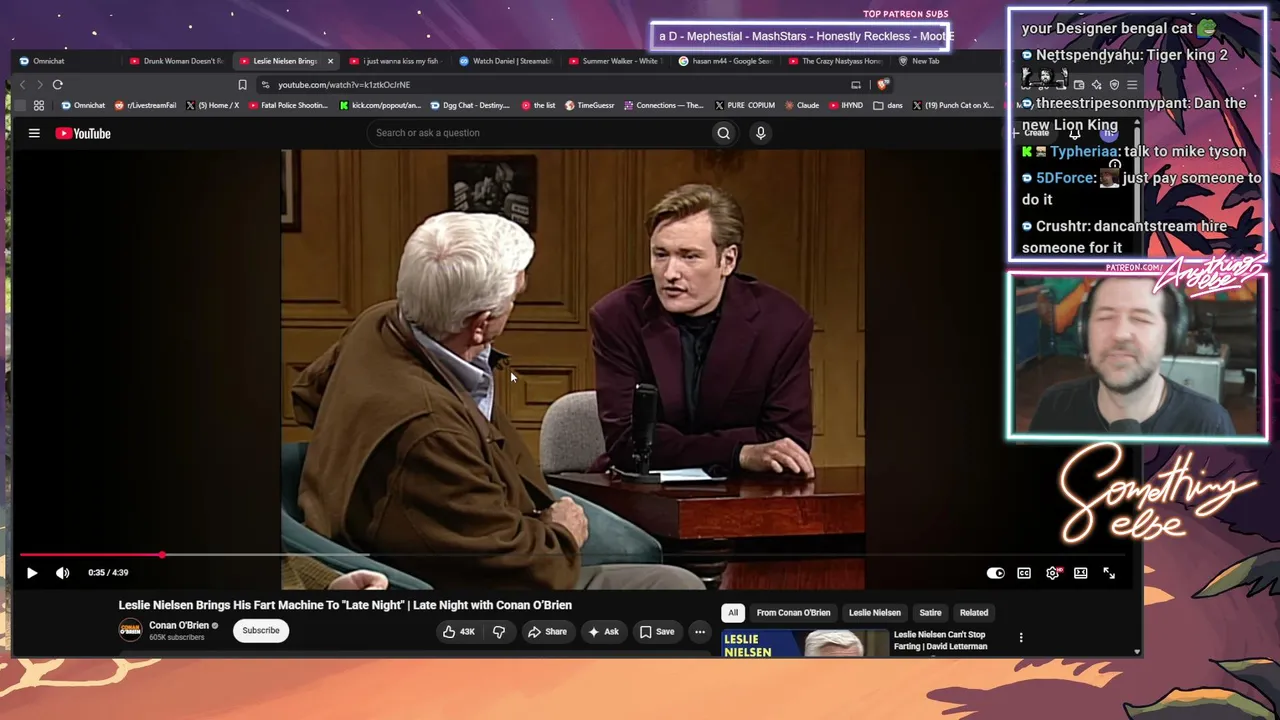This screenshot has width=1280, height=720.
Task: Toggle the autoplay switch
Action: click(995, 573)
